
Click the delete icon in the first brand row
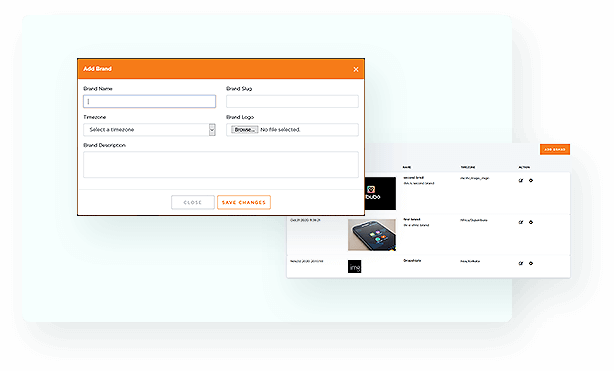coord(531,181)
